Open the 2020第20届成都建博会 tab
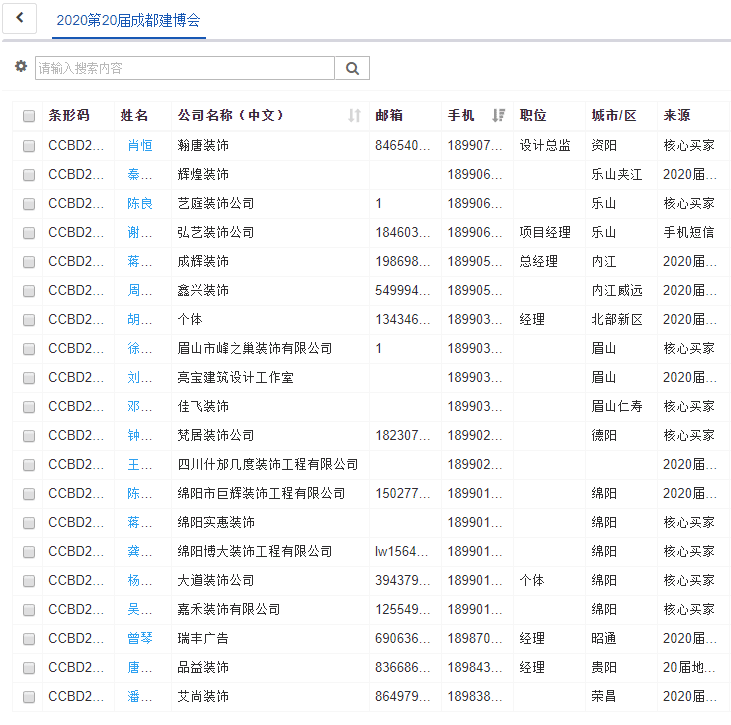This screenshot has width=731, height=725. [129, 21]
